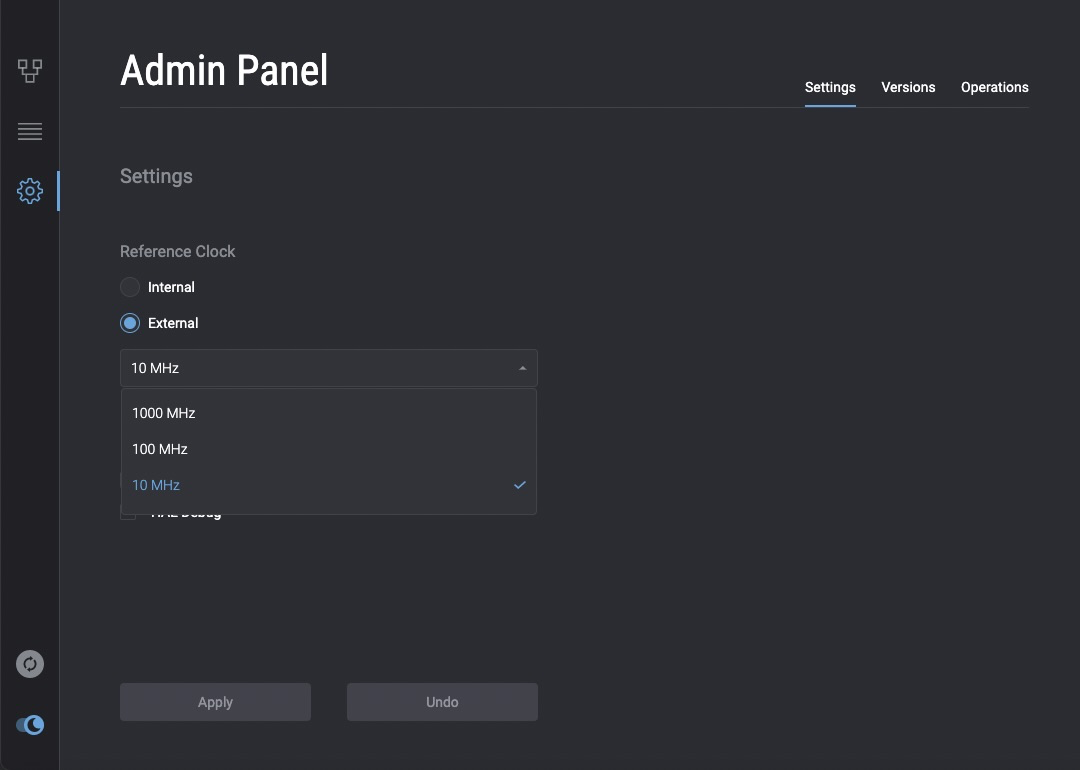Open the Settings tab in top navigation
This screenshot has width=1080, height=770.
(830, 87)
